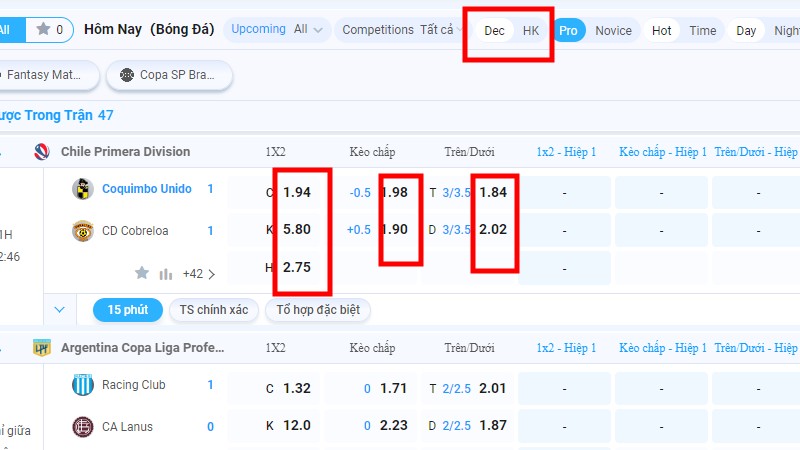The width and height of the screenshot is (800, 450).
Task: Click the CD Cobreloa team logo
Action: [x=82, y=231]
